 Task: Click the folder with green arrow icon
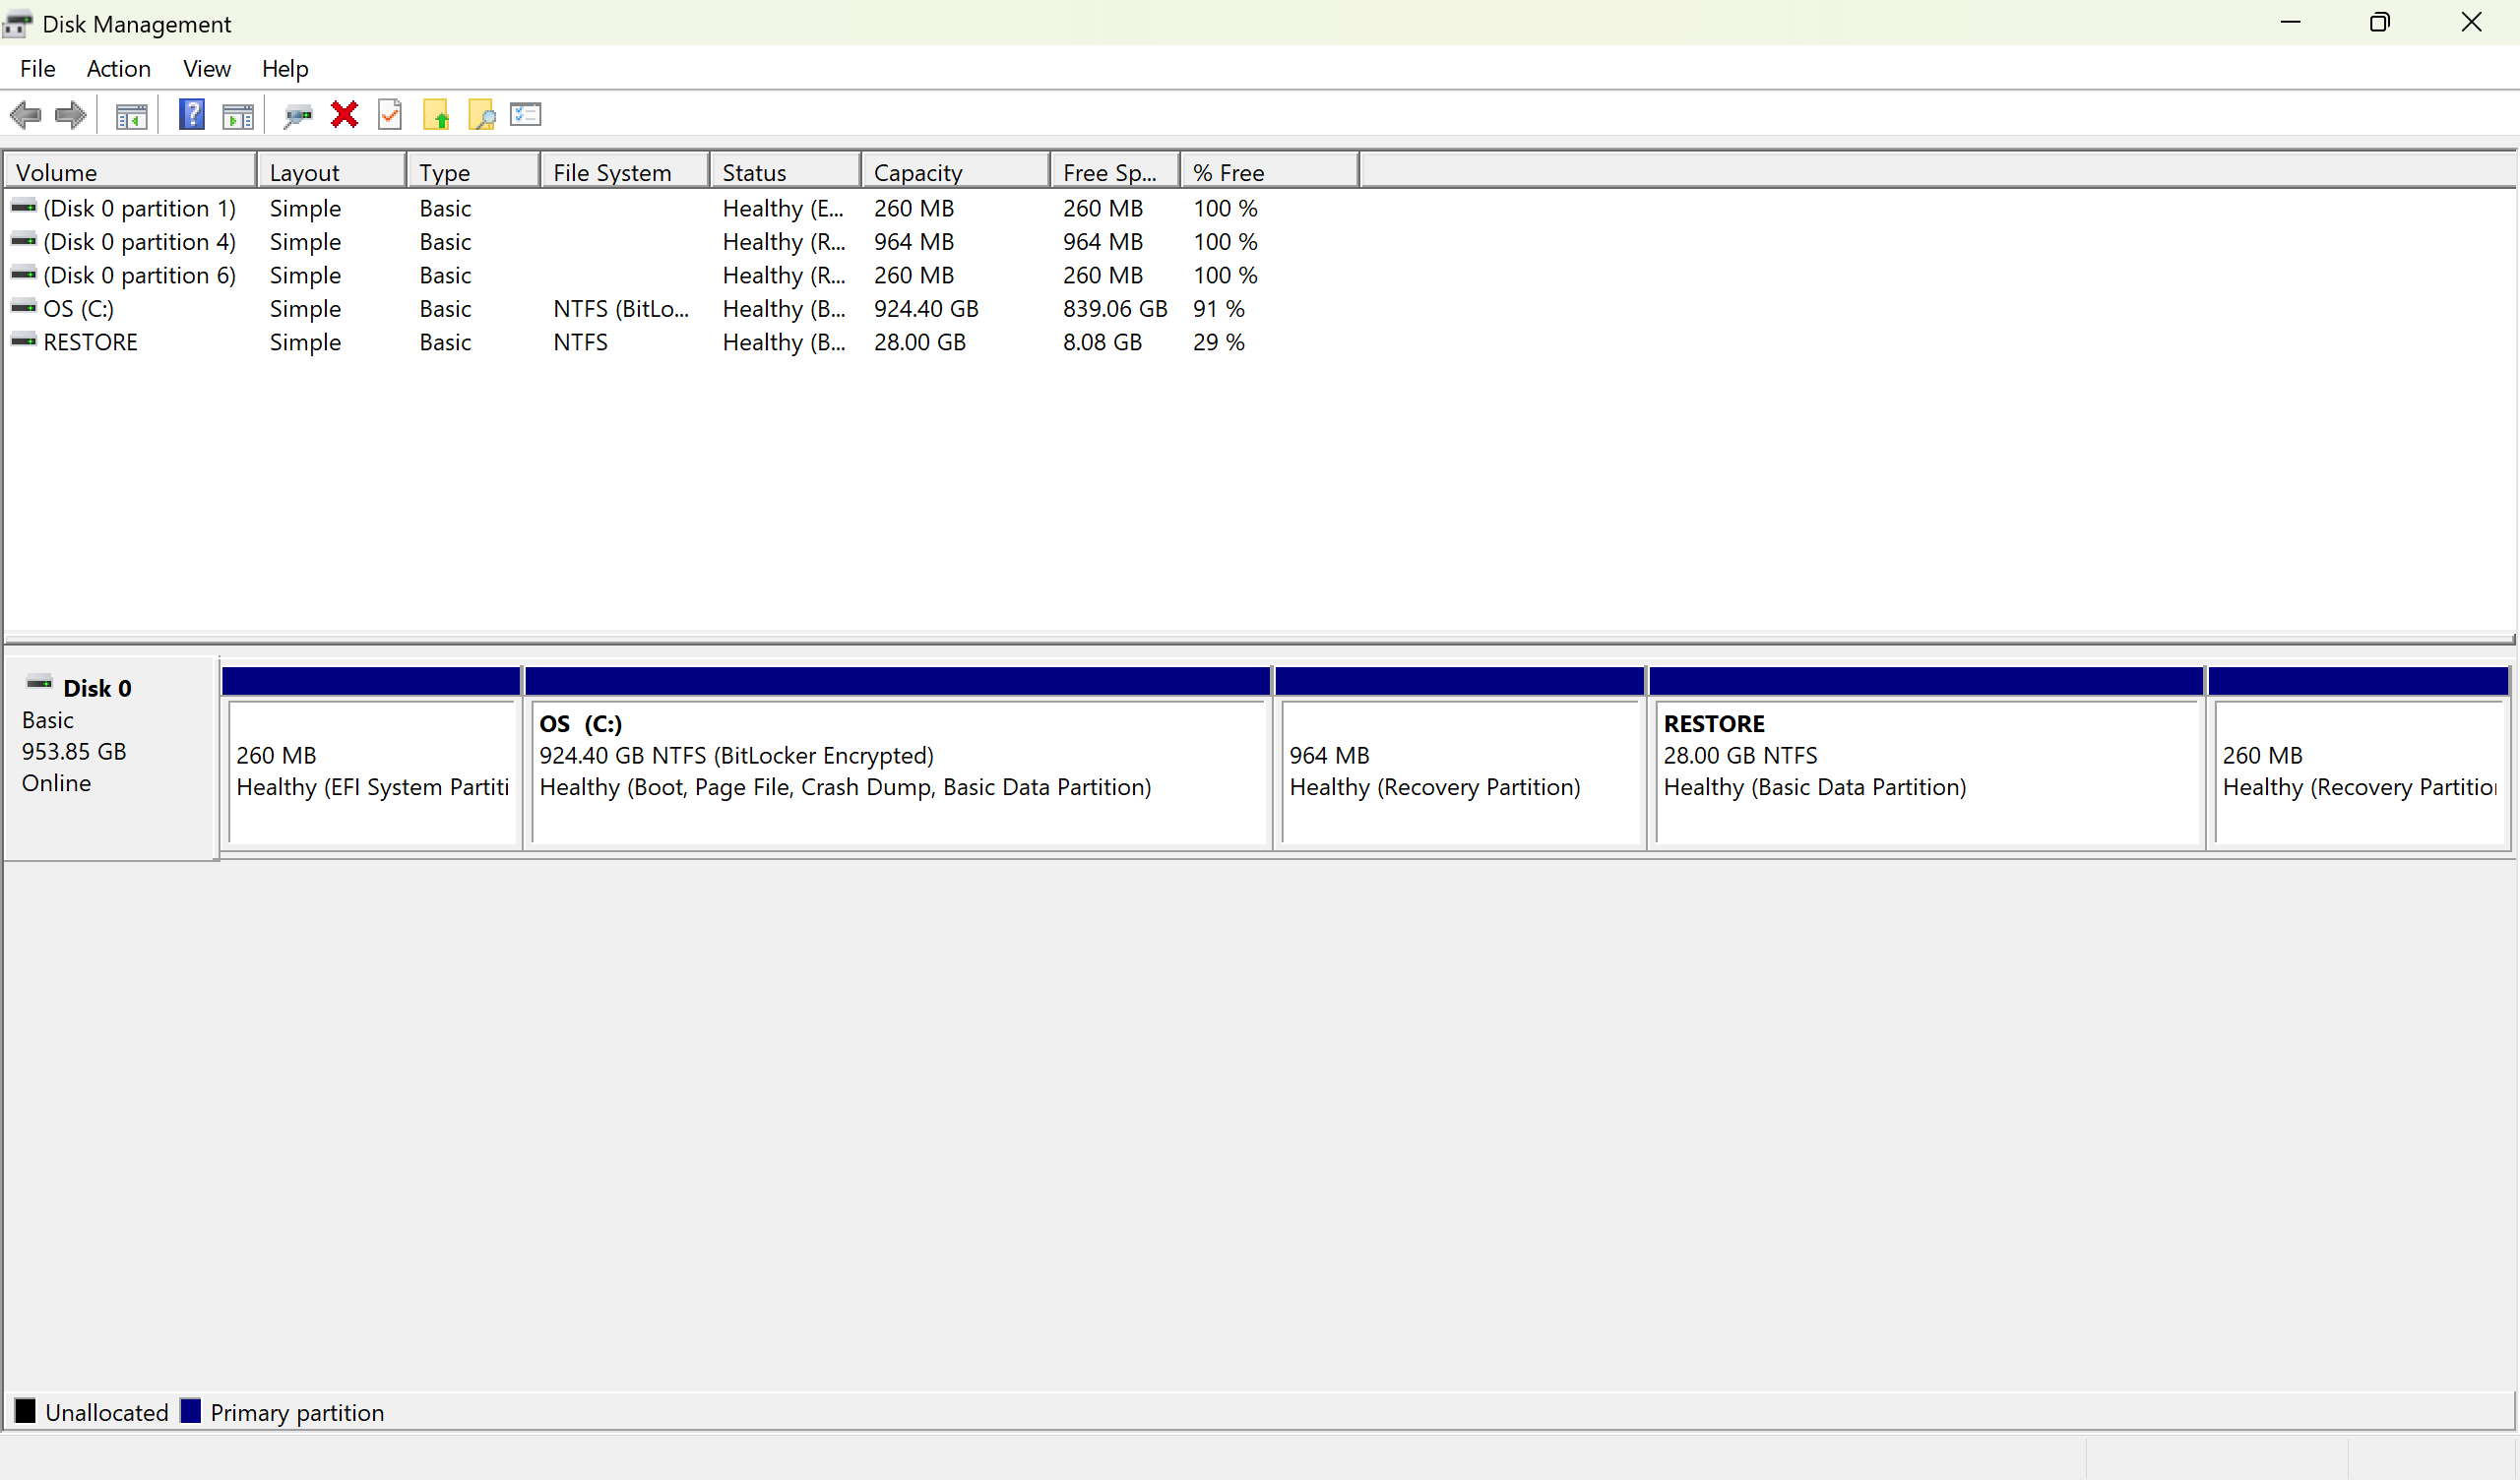436,115
